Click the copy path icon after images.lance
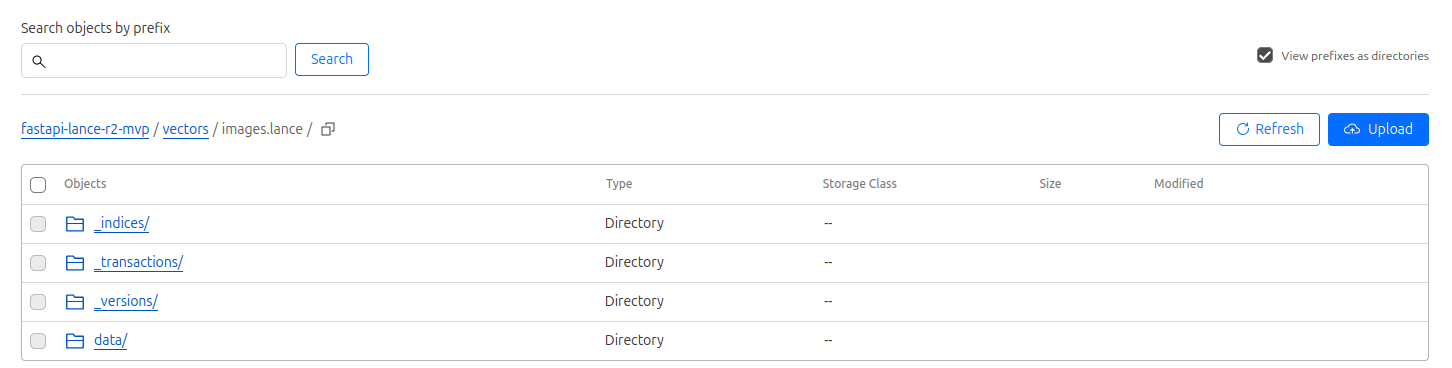Image resolution: width=1452 pixels, height=368 pixels. click(x=328, y=129)
